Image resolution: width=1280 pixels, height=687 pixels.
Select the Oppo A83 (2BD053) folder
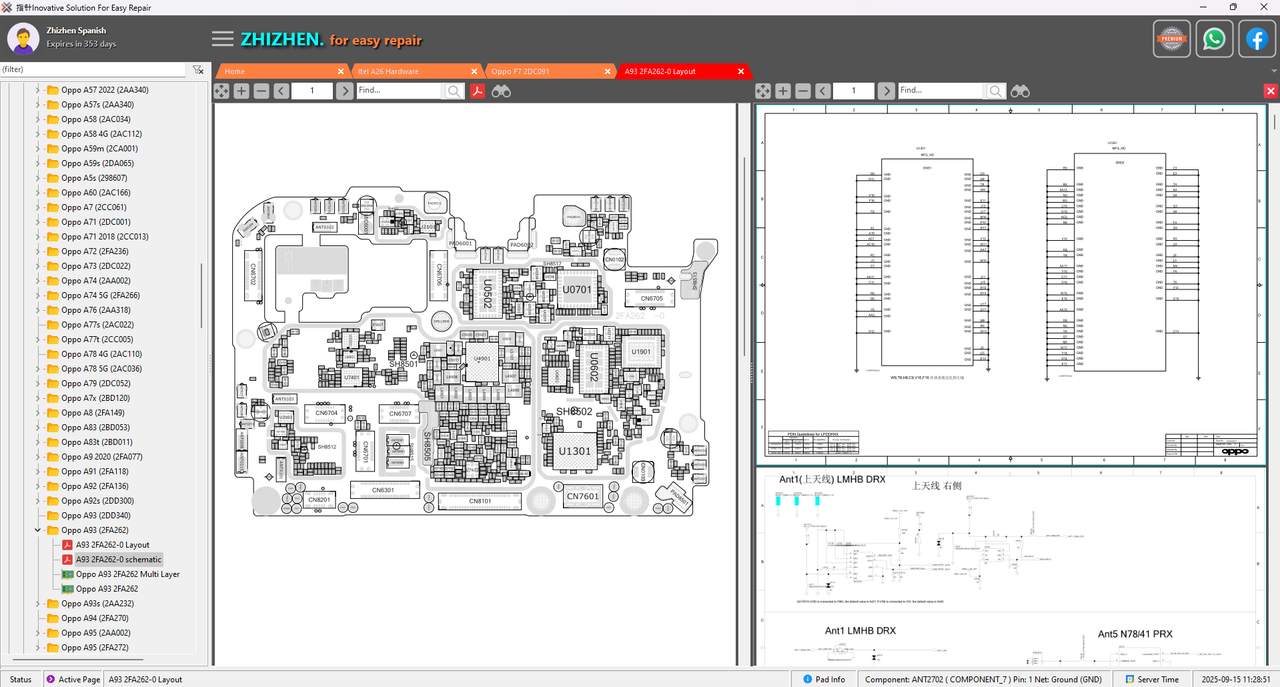tap(94, 428)
